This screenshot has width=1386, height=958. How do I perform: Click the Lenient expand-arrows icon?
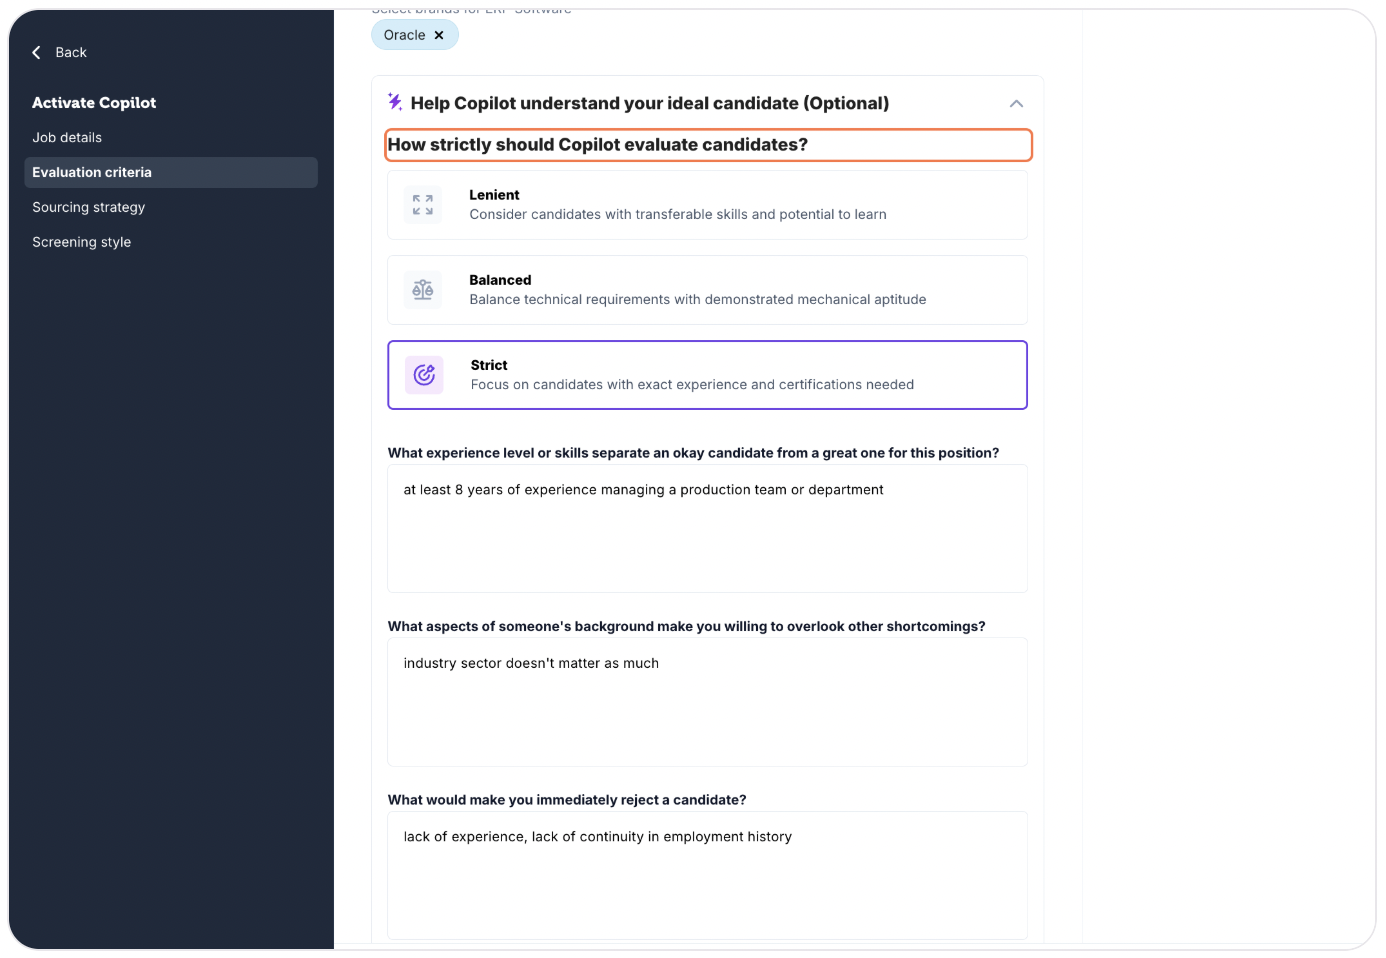tap(423, 205)
